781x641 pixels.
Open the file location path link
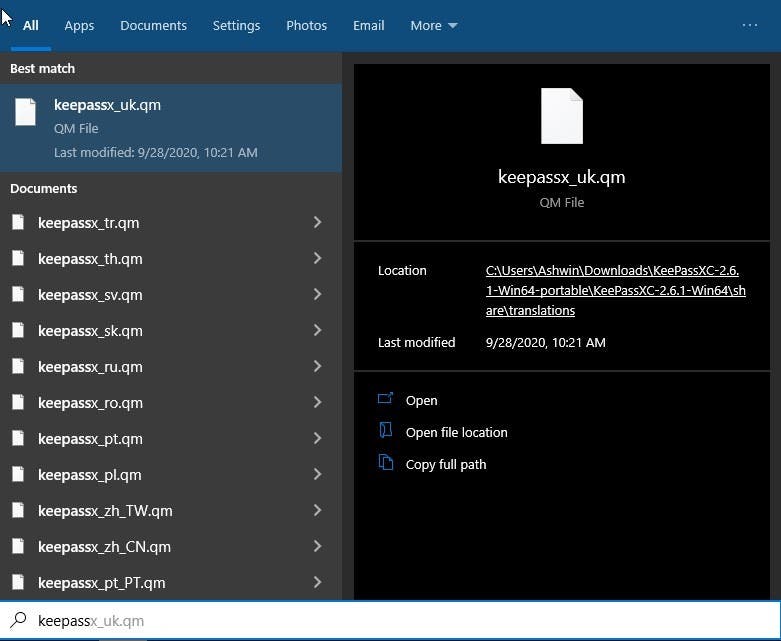point(615,290)
